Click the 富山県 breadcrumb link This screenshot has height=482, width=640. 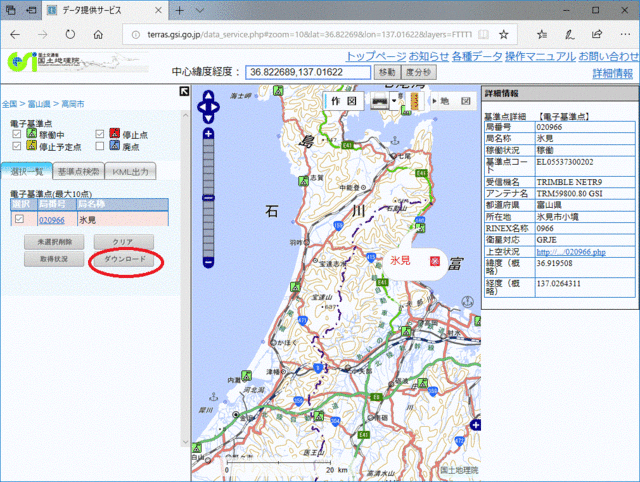click(x=39, y=104)
